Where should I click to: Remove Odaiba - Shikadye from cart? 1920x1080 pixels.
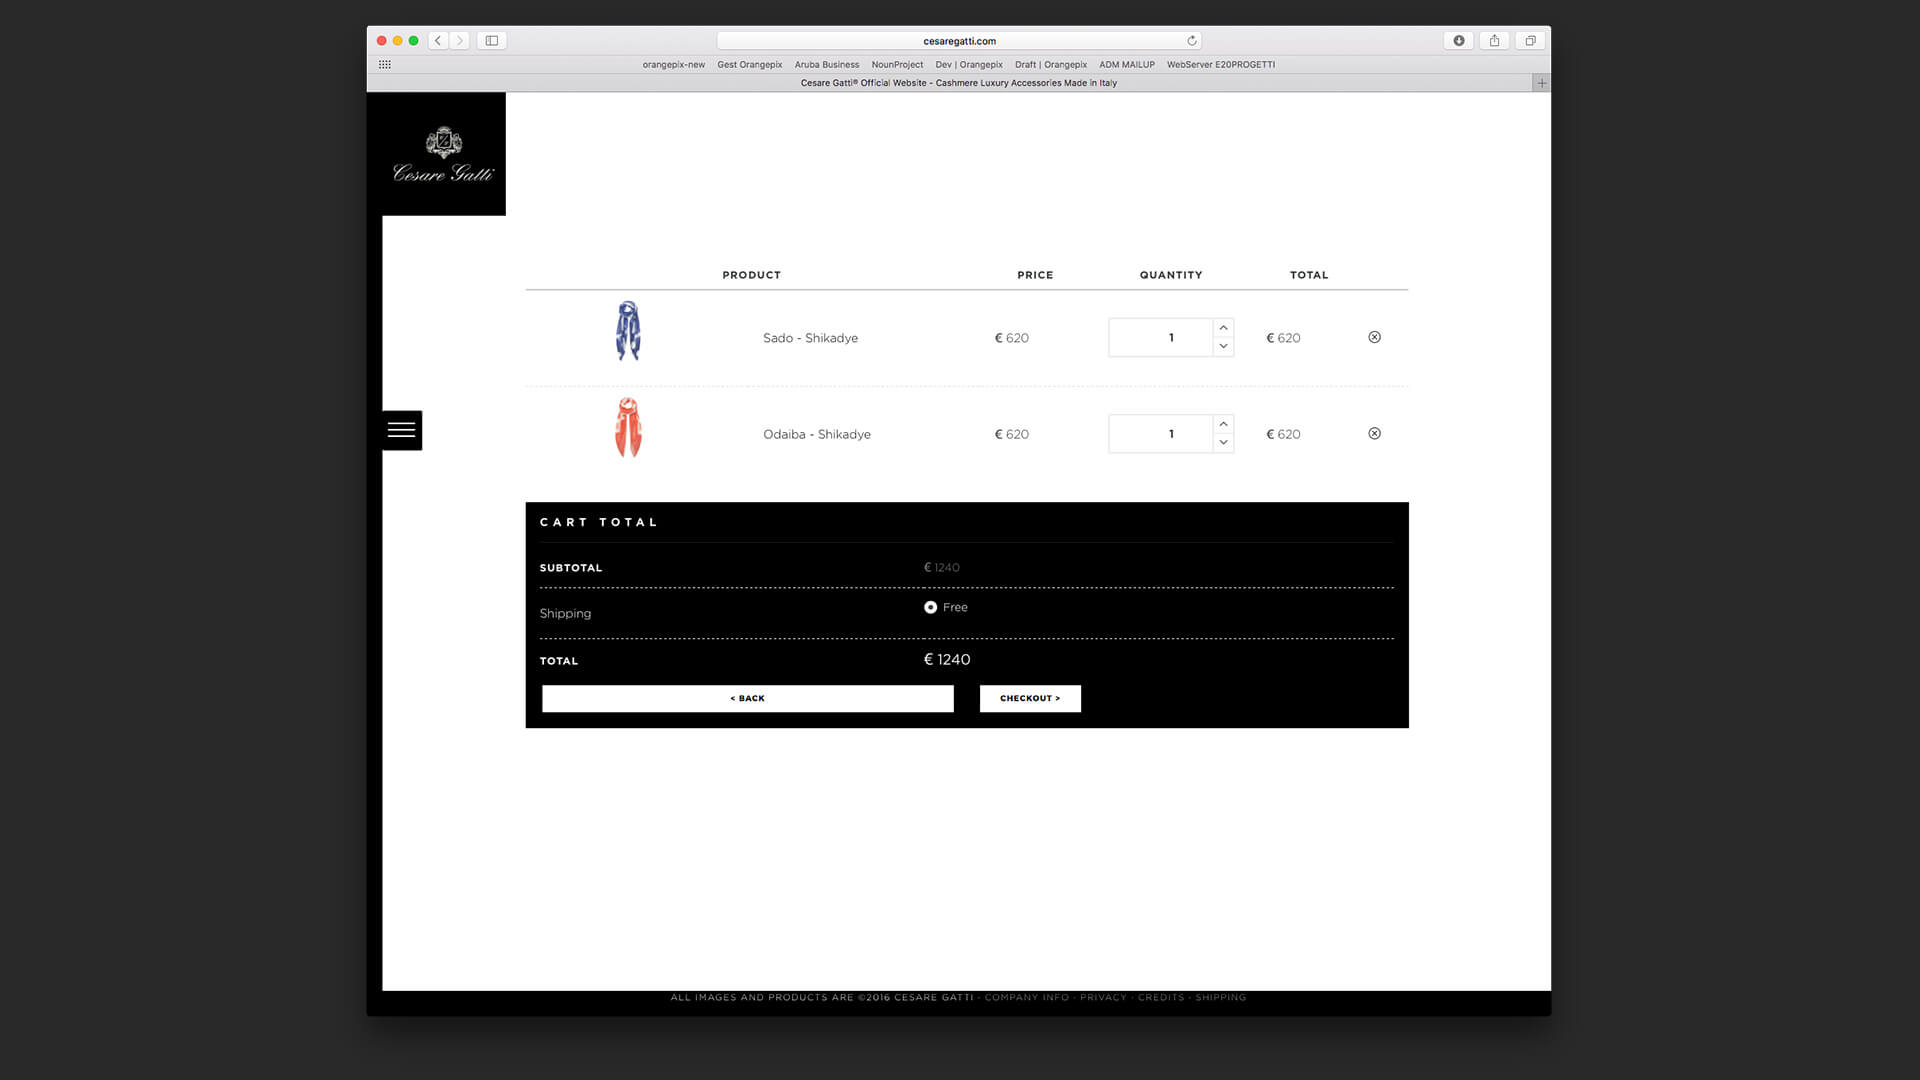pyautogui.click(x=1374, y=433)
